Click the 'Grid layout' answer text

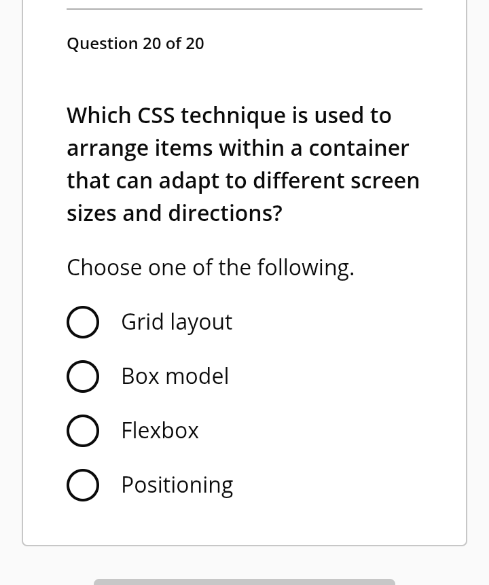pyautogui.click(x=177, y=322)
